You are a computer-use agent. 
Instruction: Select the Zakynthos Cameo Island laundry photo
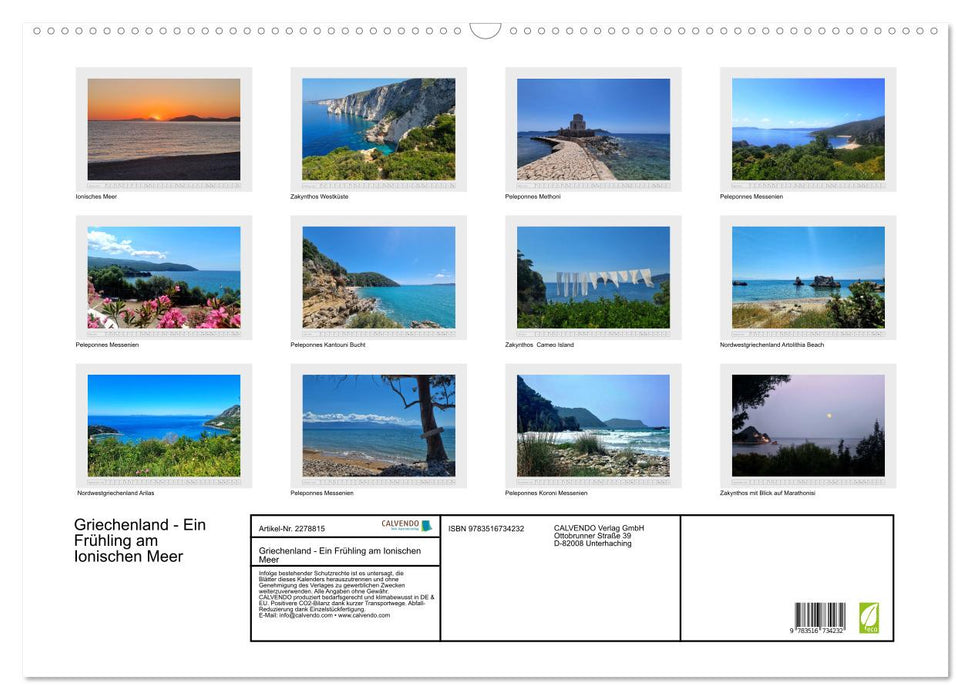tap(593, 277)
